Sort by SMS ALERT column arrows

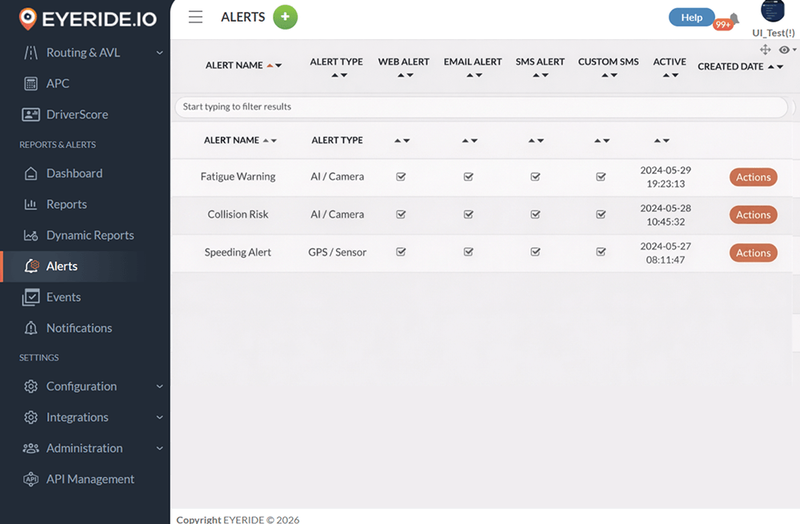tap(540, 76)
